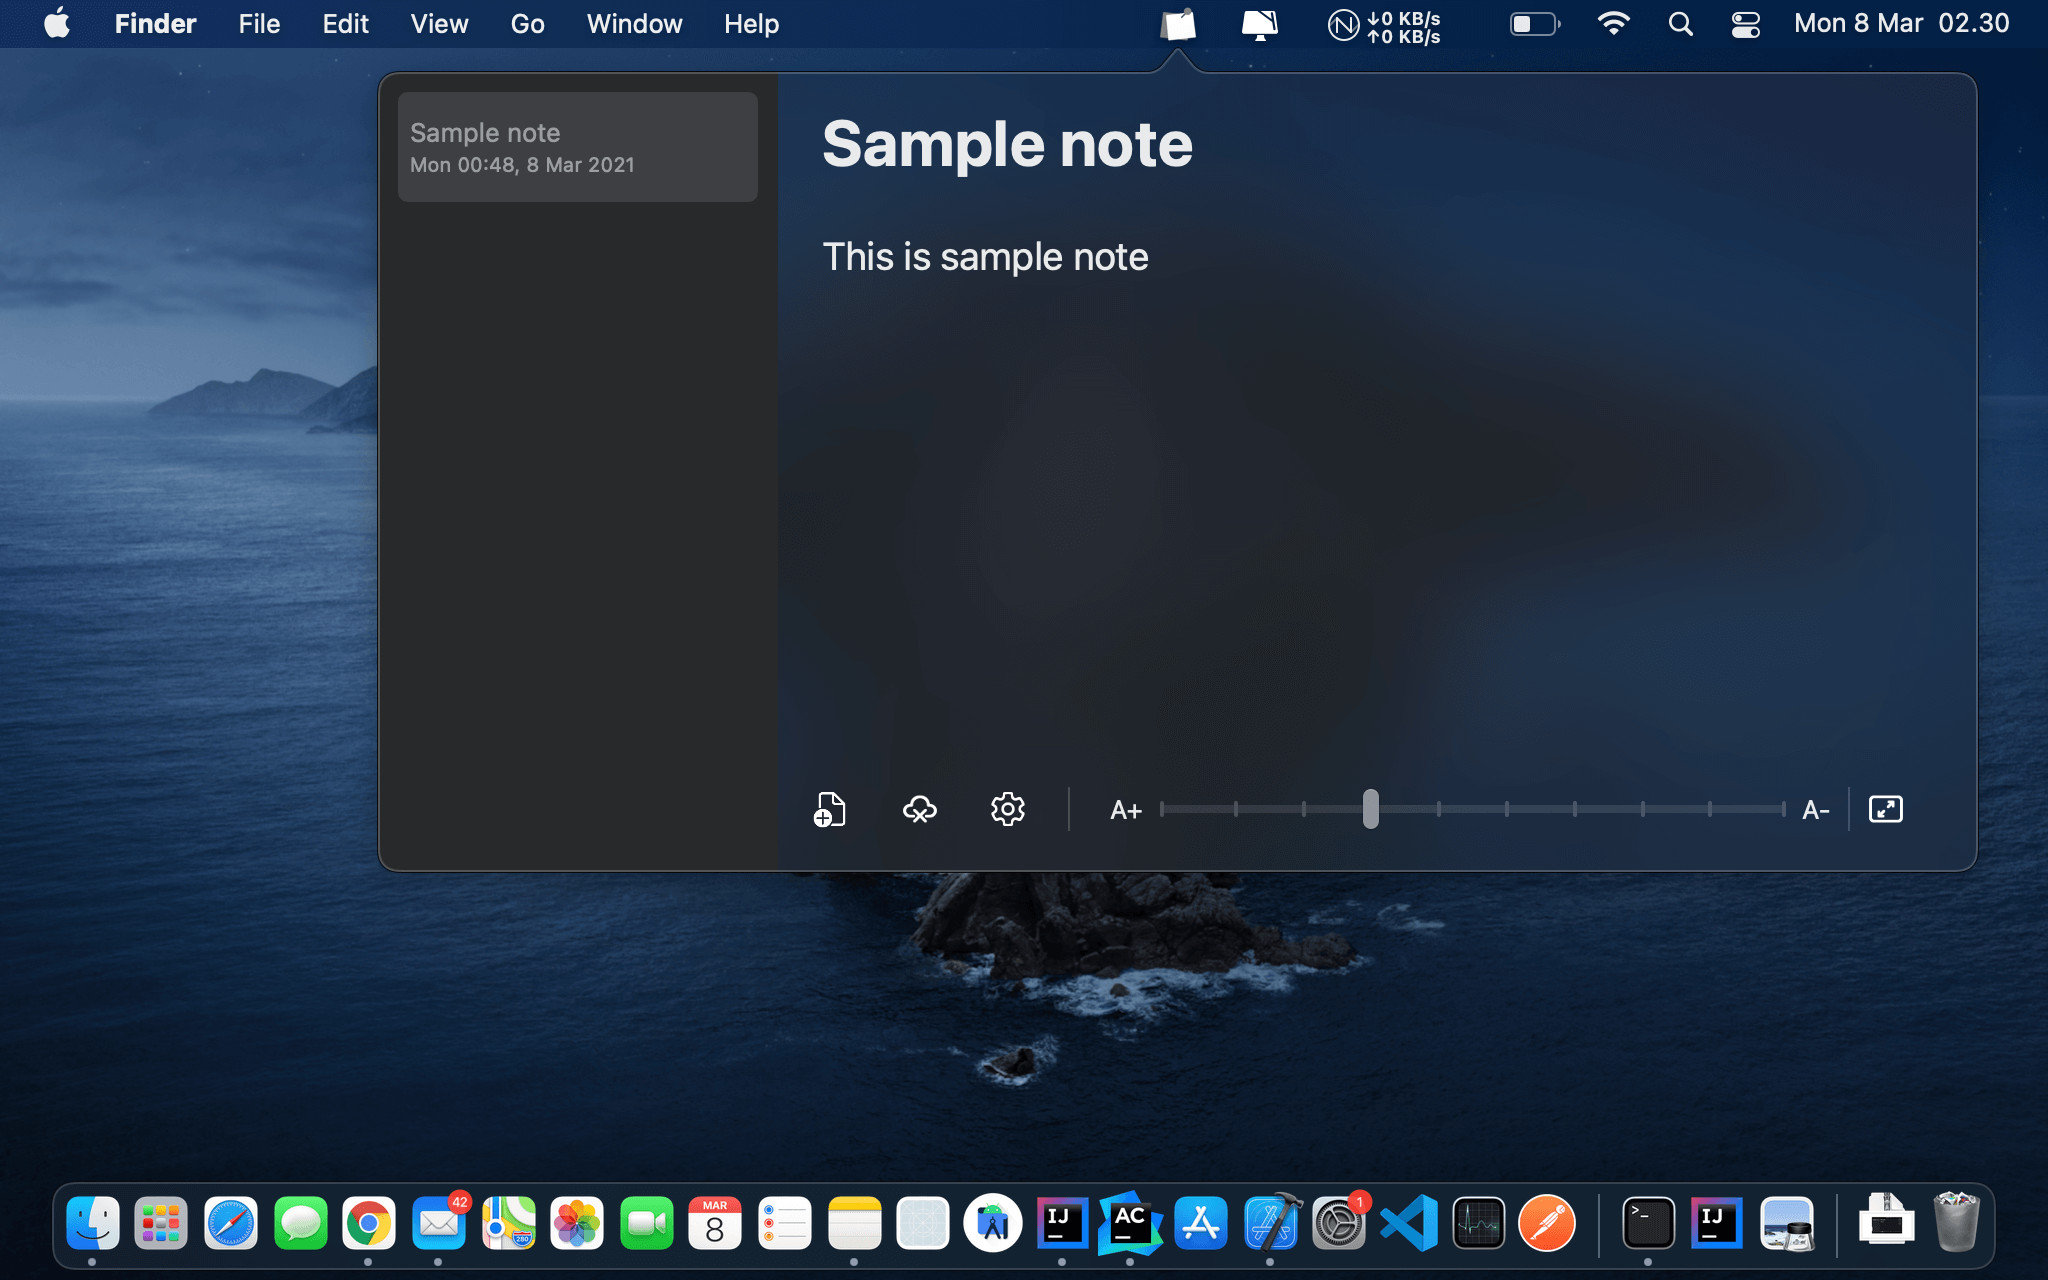Open Control Center from the menu bar
Screen dimensions: 2048x1280
tap(1745, 24)
